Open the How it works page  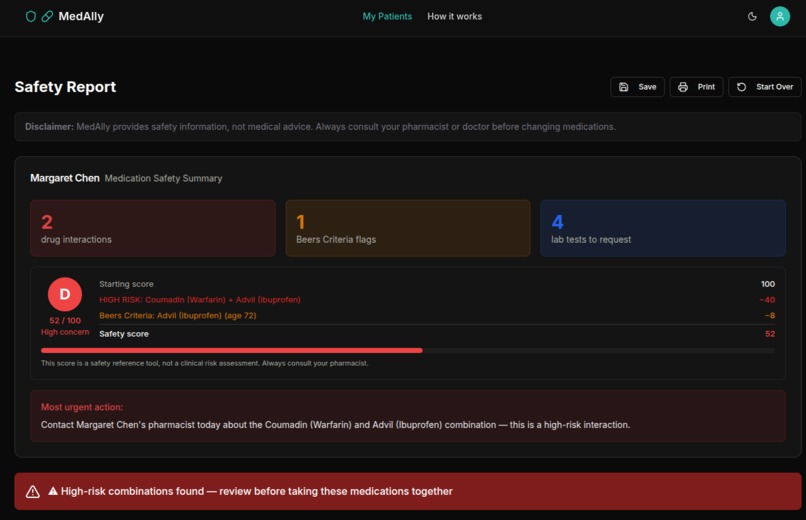pos(454,16)
